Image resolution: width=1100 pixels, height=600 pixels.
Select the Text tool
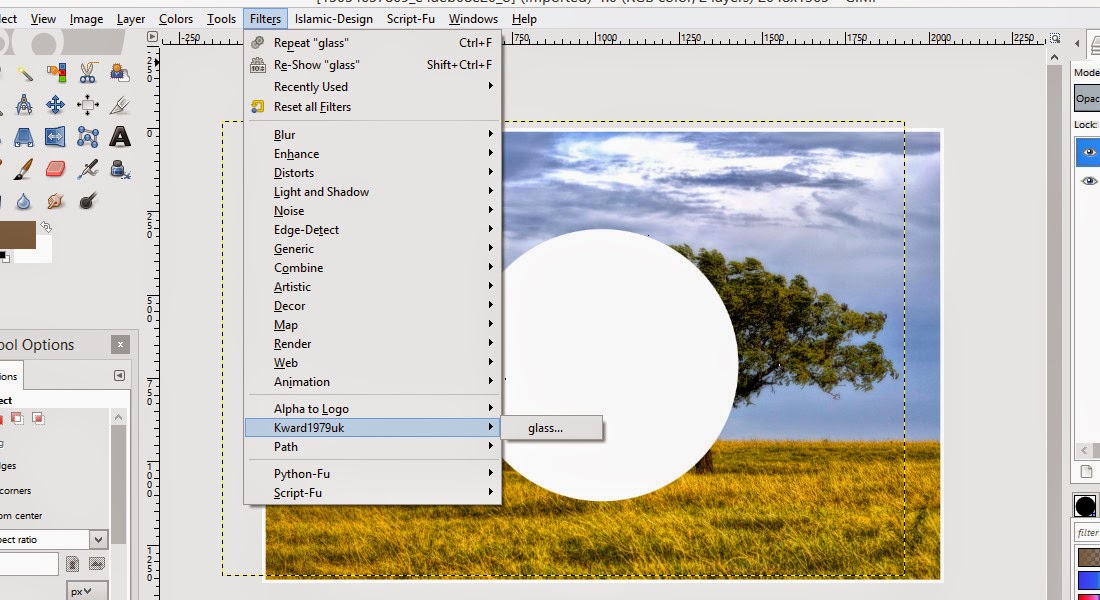[x=120, y=136]
